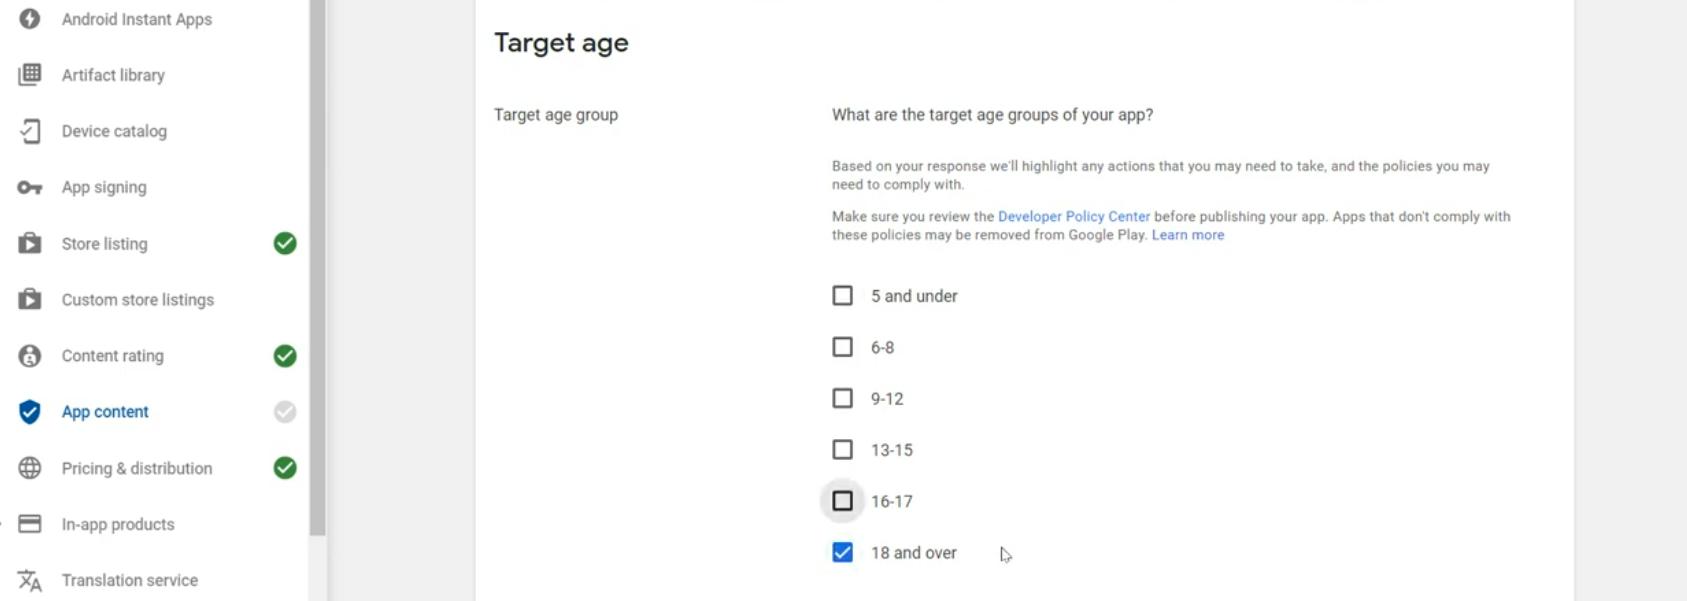Click the Artifact library icon
The image size is (1687, 601).
[x=30, y=75]
